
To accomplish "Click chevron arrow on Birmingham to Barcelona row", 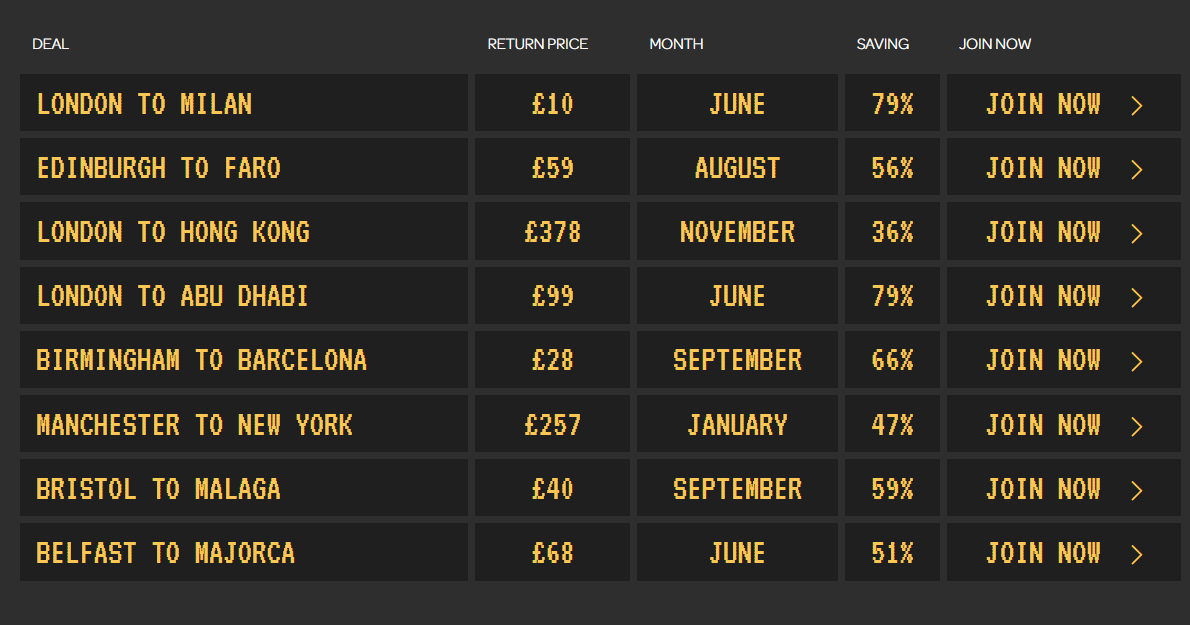I will click(x=1136, y=361).
